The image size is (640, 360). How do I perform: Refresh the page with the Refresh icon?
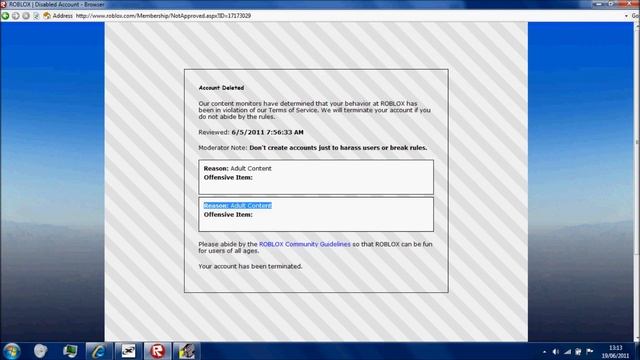(x=36, y=16)
